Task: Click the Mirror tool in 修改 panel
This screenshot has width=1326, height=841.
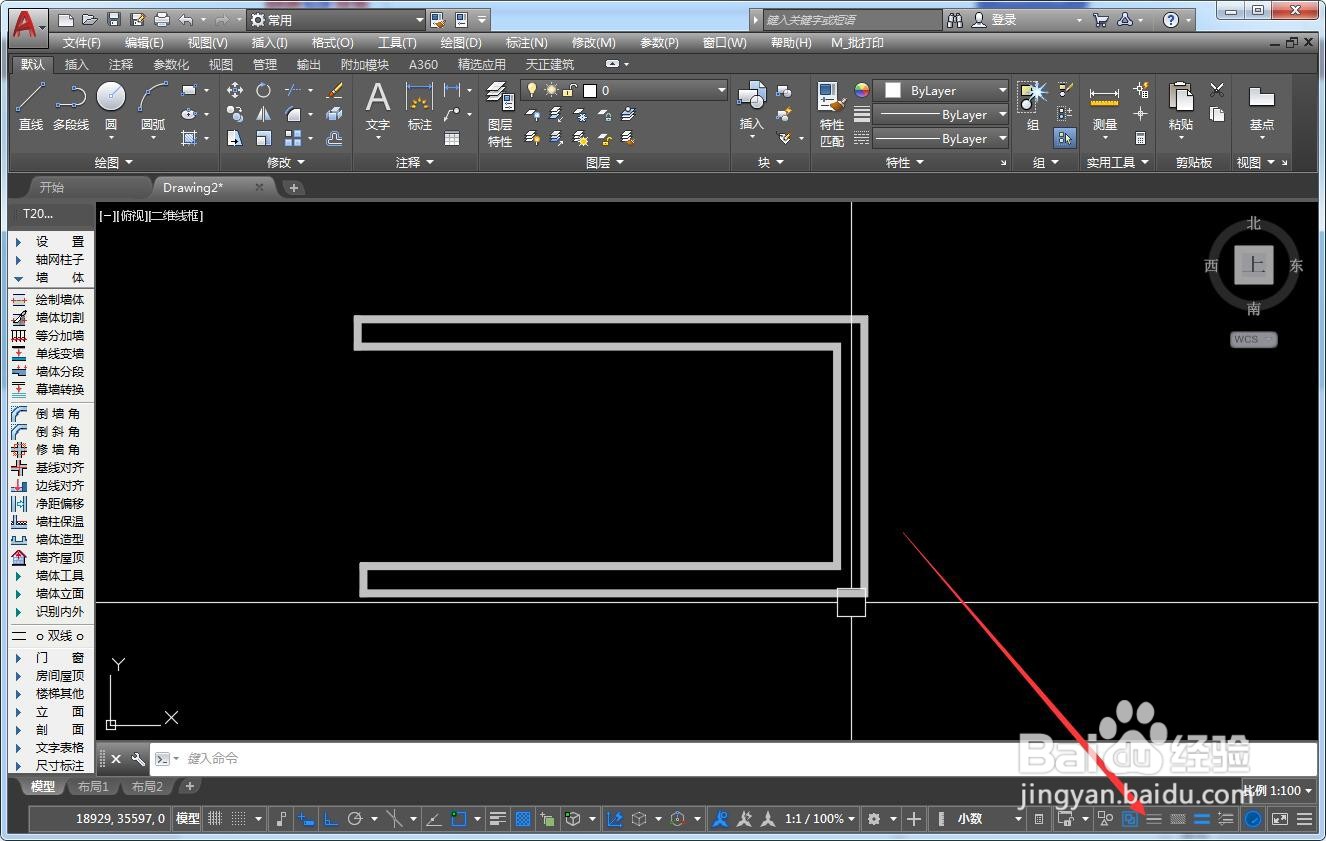Action: coord(263,114)
